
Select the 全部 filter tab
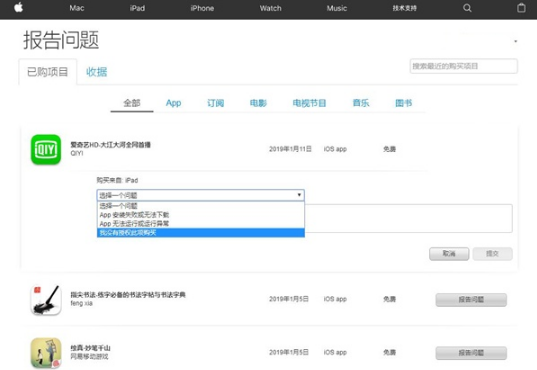[132, 103]
